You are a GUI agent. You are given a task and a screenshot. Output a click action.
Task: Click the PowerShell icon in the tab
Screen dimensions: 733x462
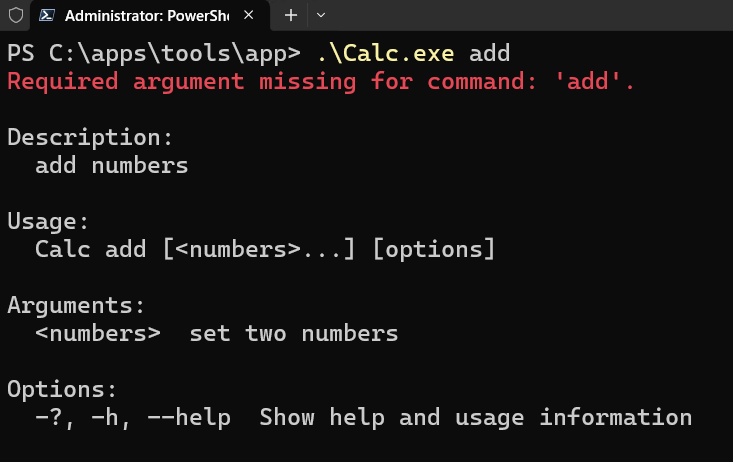tap(47, 15)
